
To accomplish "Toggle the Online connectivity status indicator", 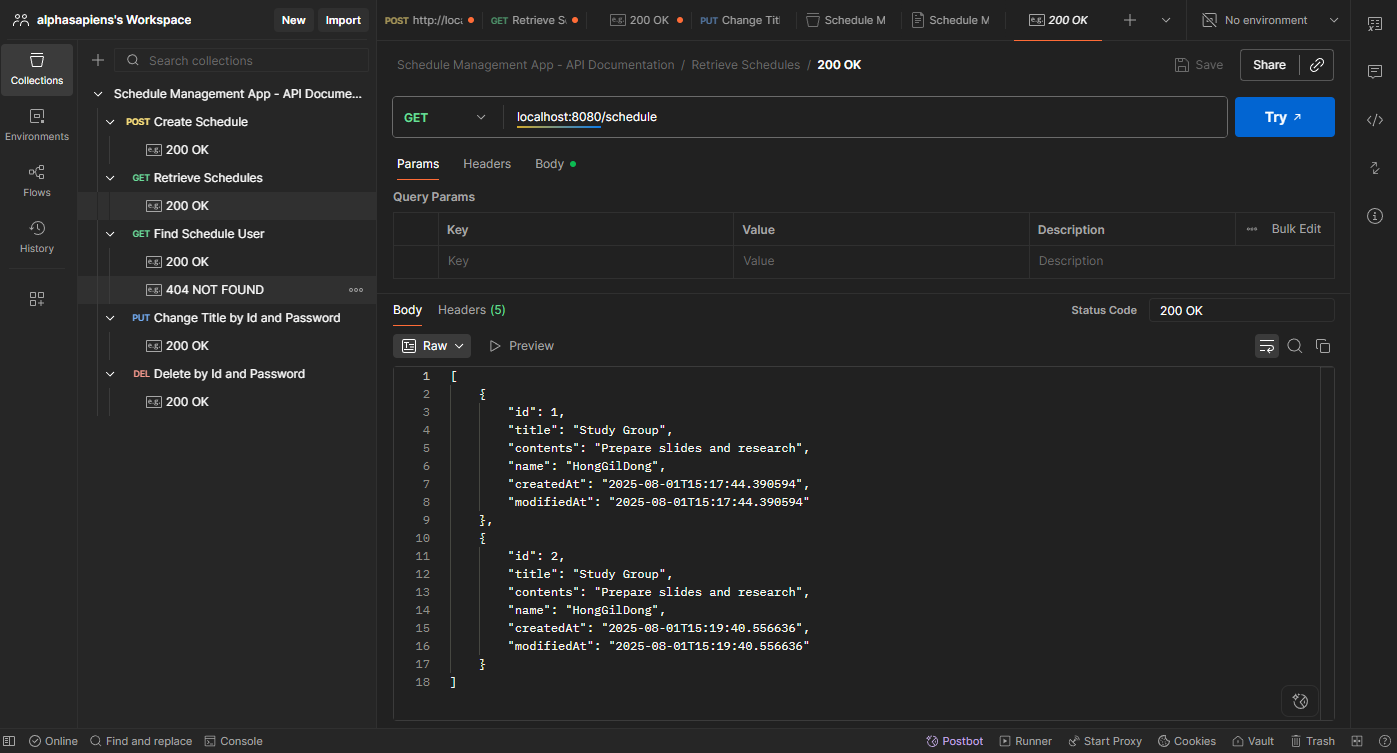I will (x=53, y=741).
